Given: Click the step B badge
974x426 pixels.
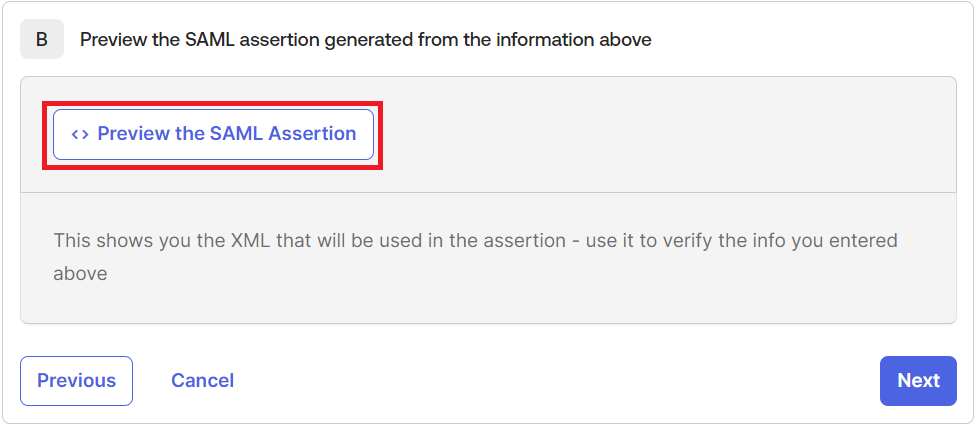Looking at the screenshot, I should point(42,40).
